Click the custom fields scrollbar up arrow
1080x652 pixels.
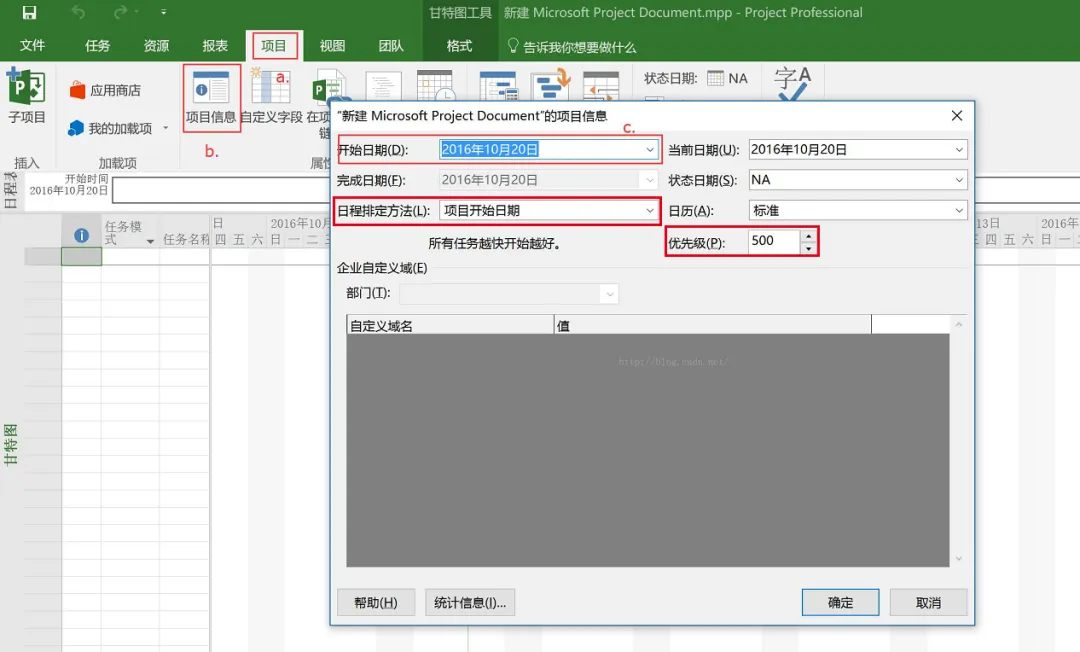958,324
